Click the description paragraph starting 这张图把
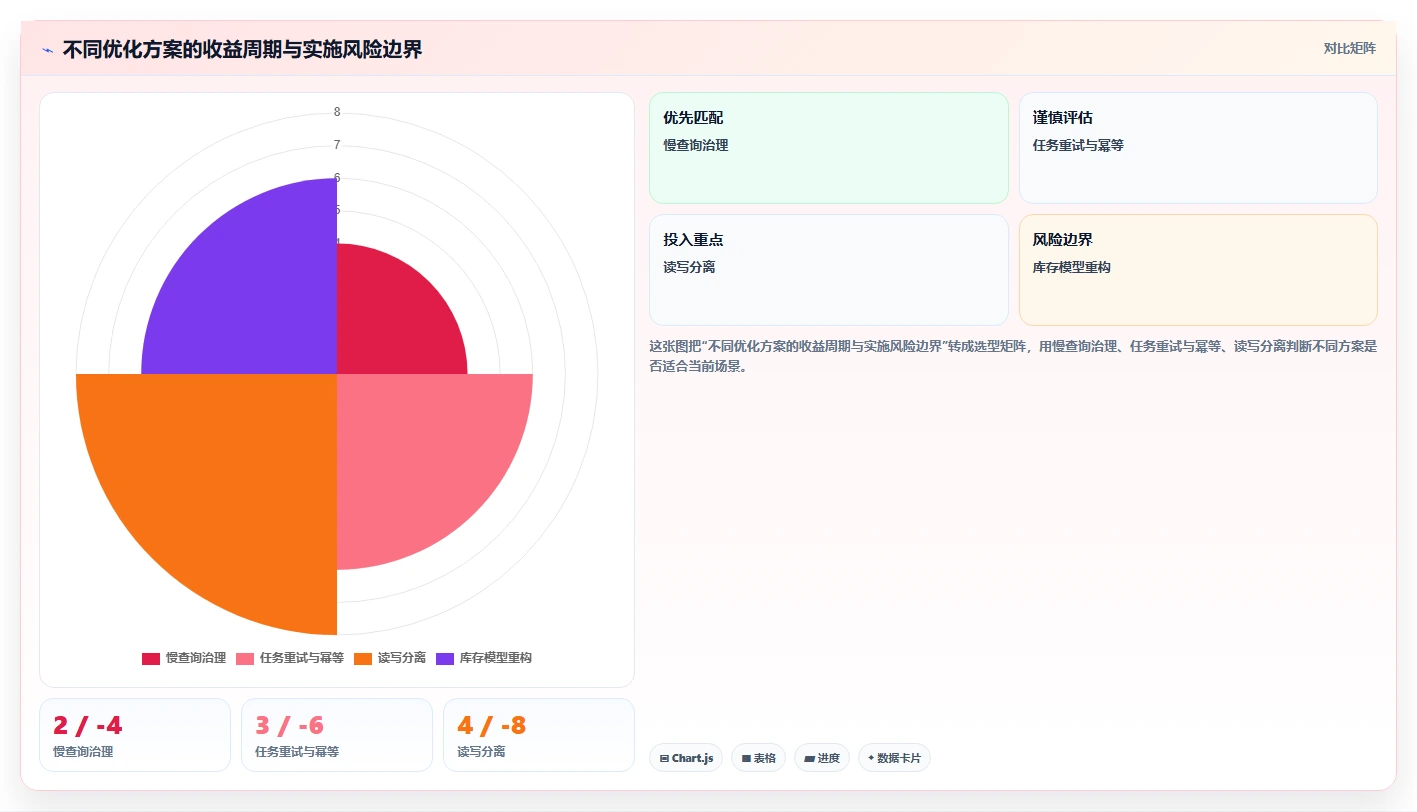 pyautogui.click(x=1013, y=356)
